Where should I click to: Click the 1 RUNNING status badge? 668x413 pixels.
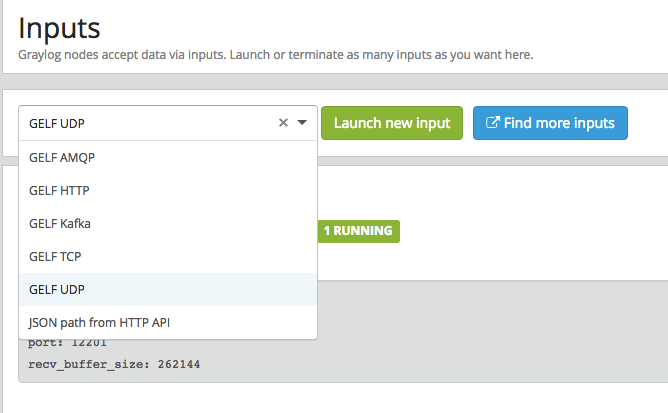point(357,231)
